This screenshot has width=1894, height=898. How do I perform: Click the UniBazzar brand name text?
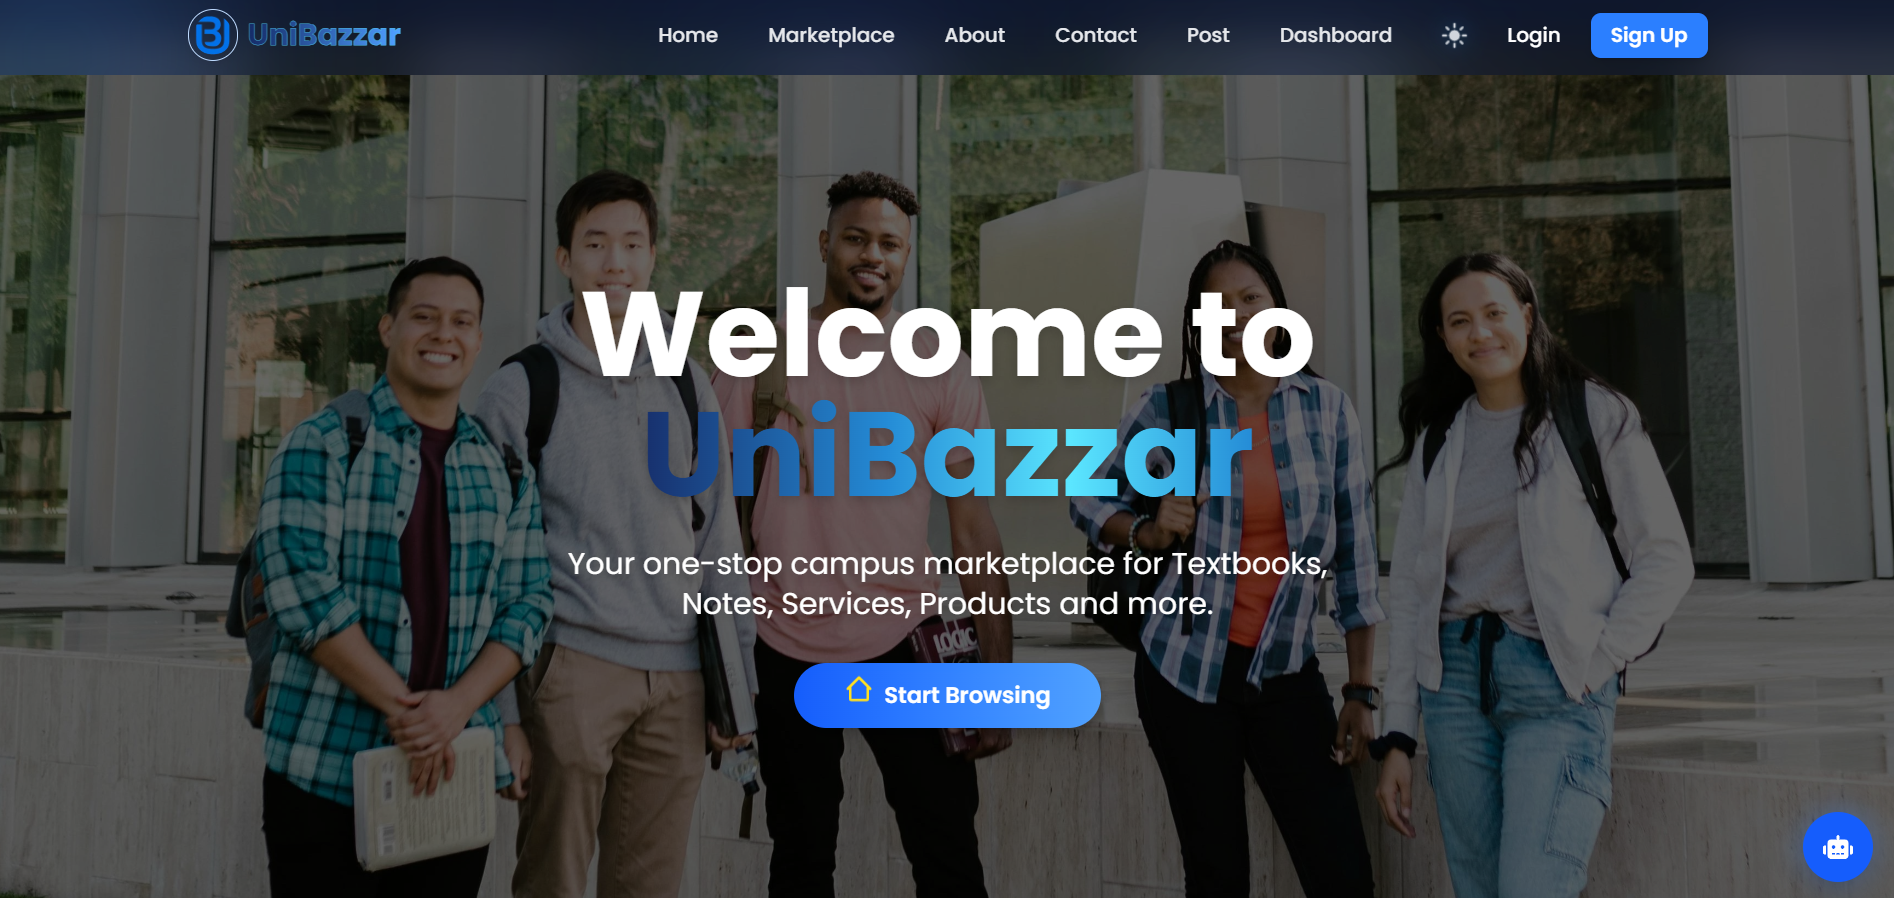tap(324, 35)
